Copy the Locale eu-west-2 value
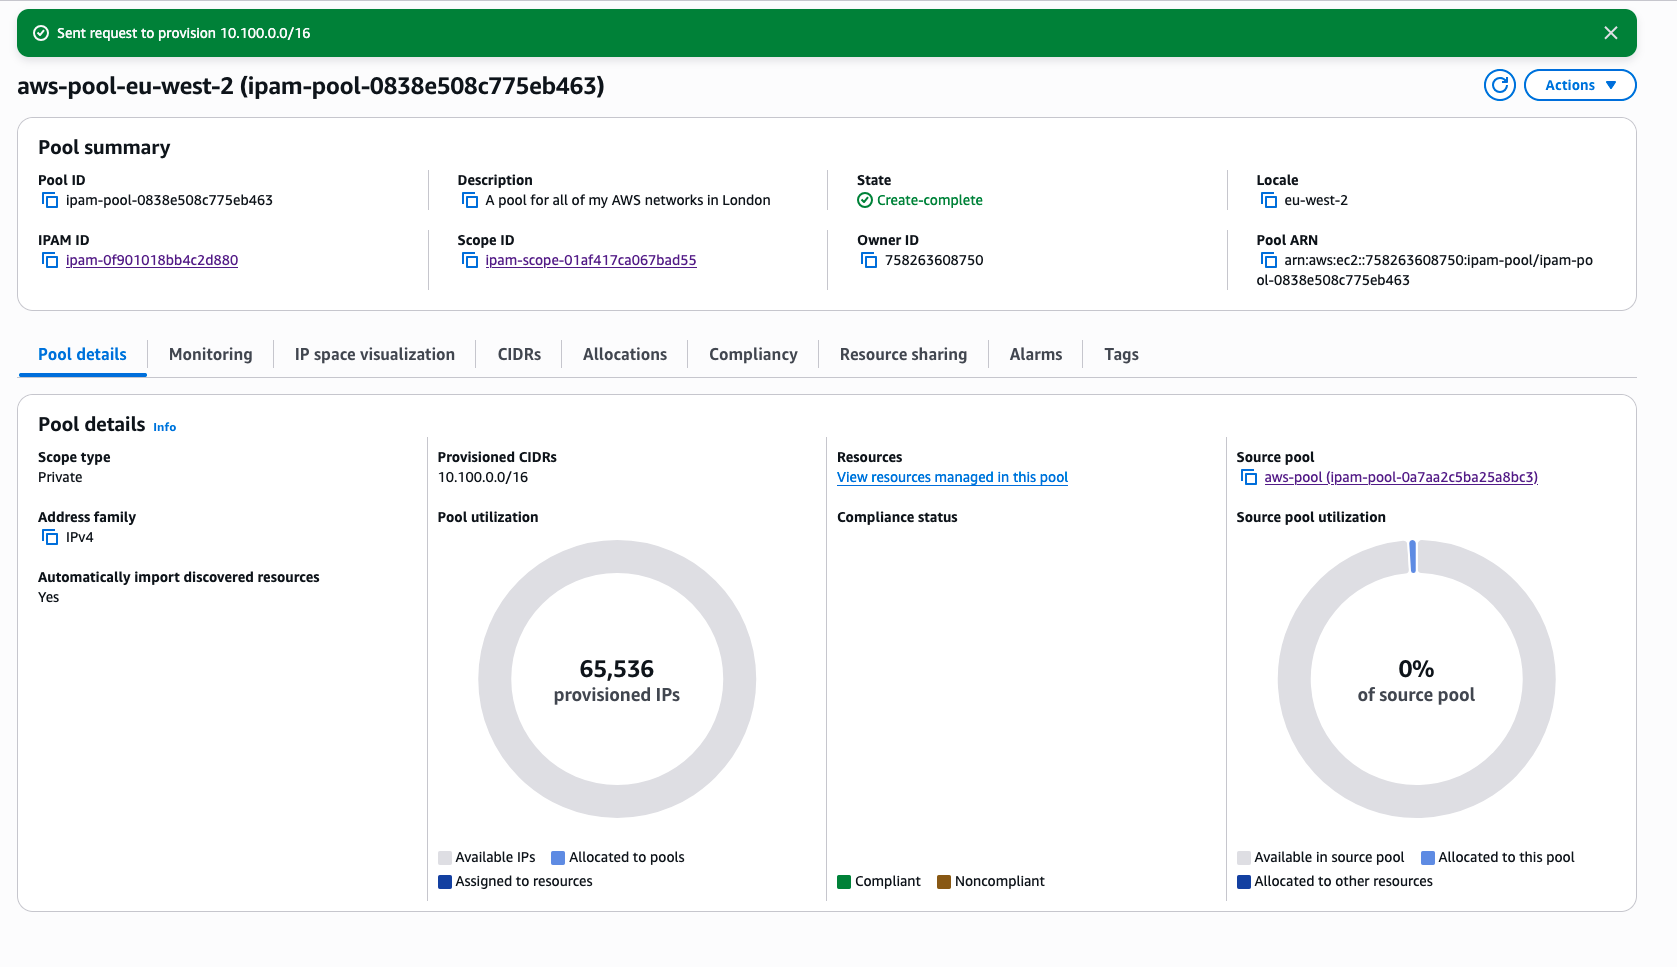Image resolution: width=1677 pixels, height=967 pixels. (x=1269, y=201)
